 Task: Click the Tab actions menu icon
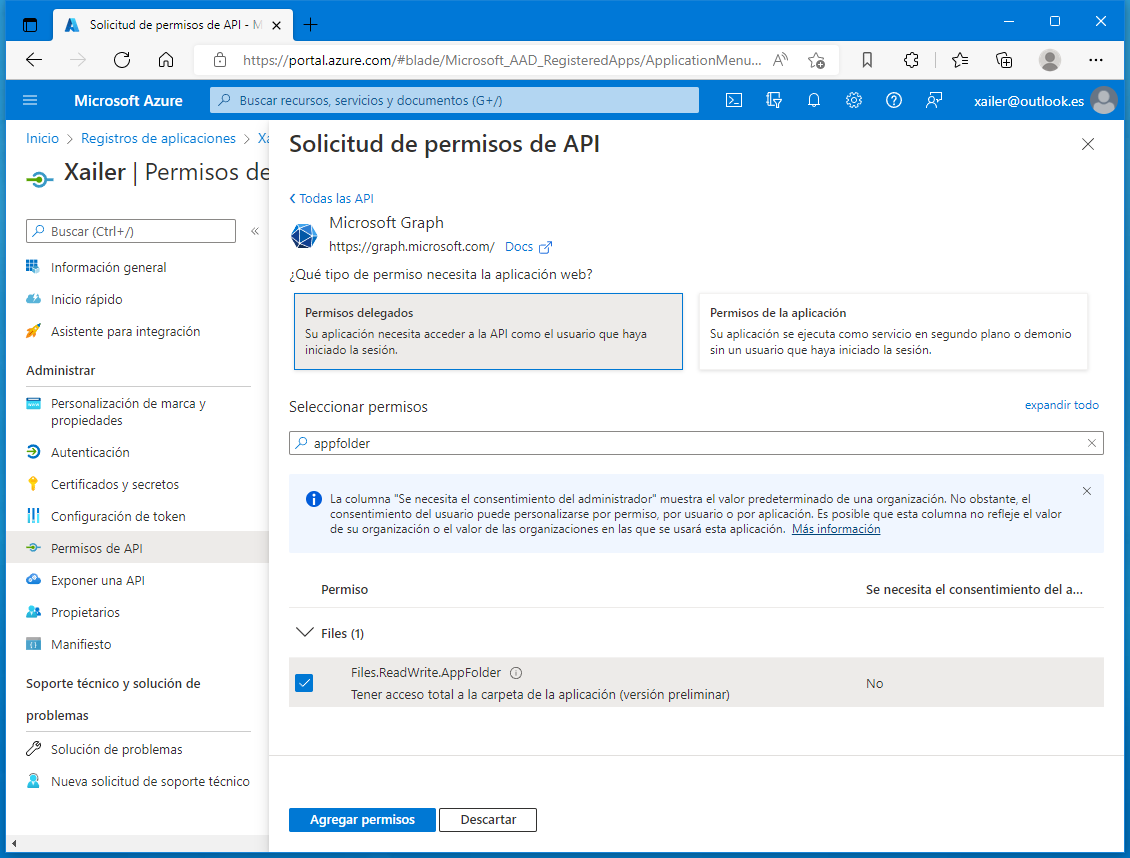point(30,24)
